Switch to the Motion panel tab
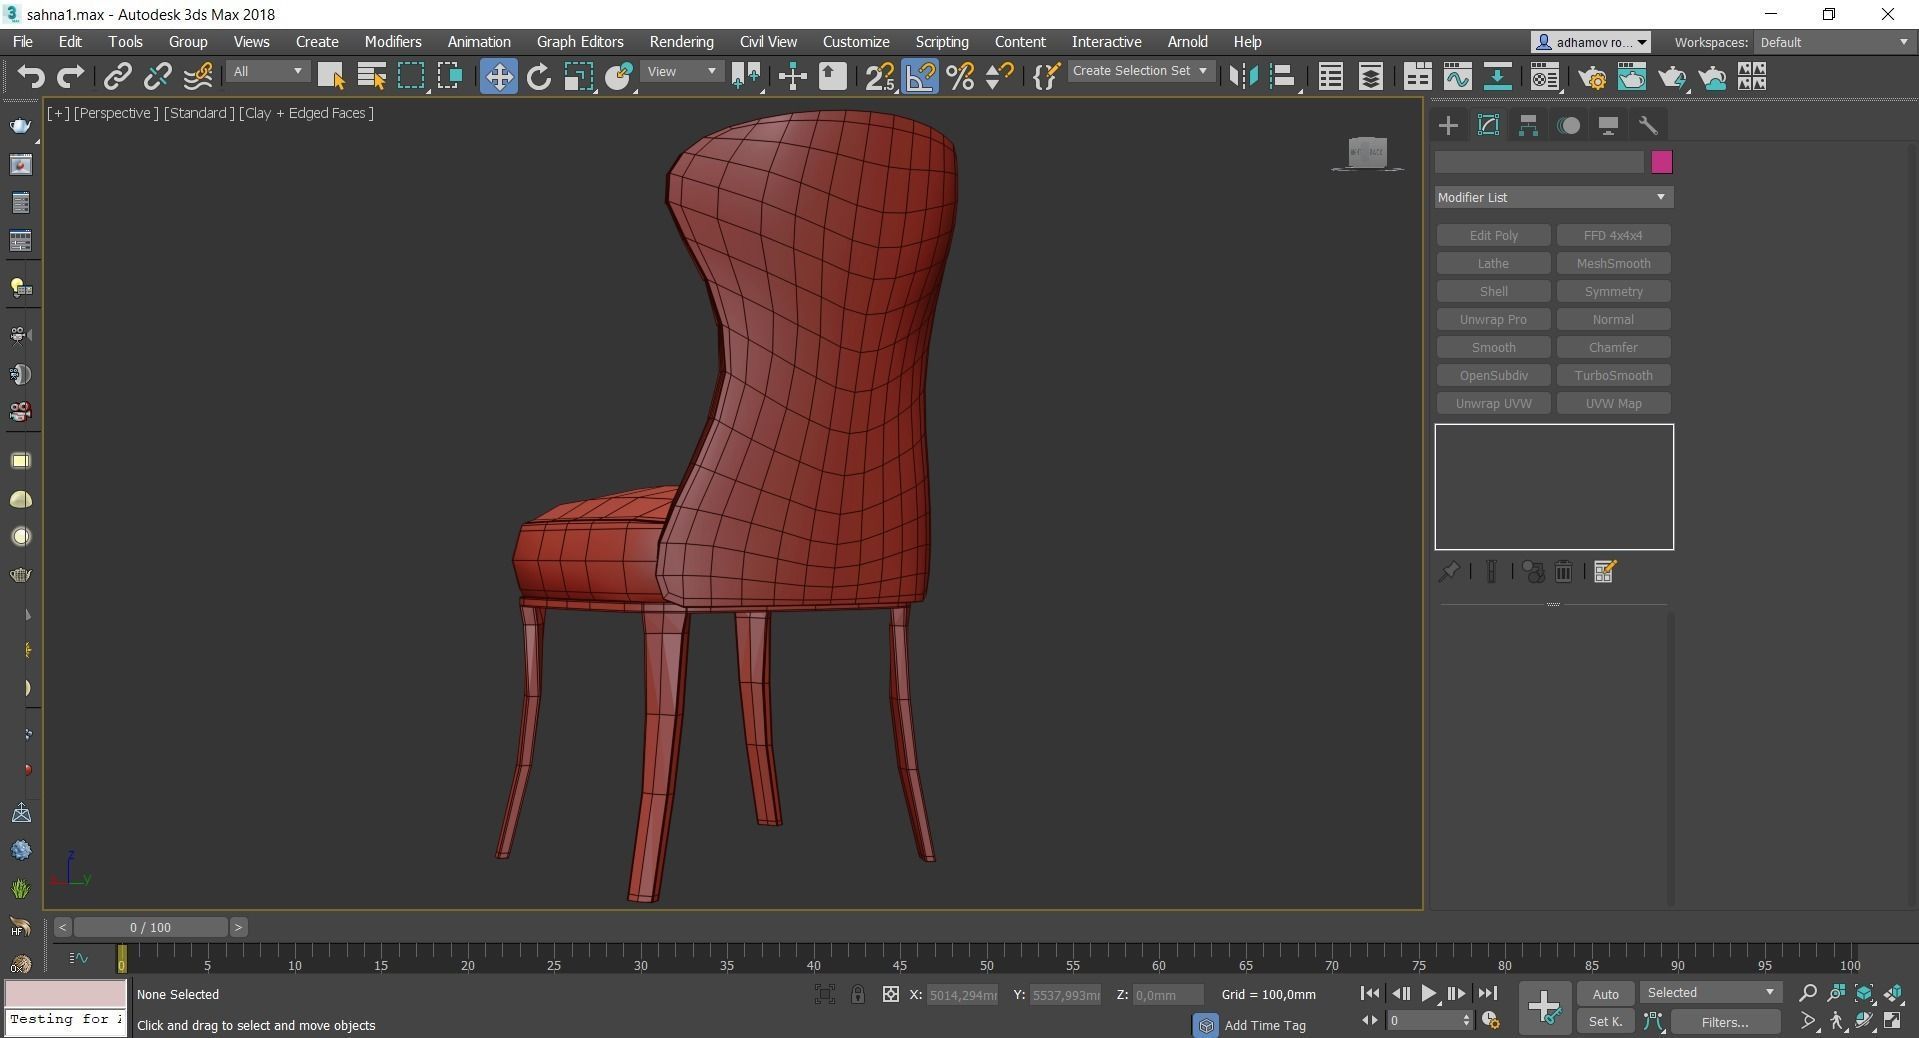The image size is (1919, 1038). 1568,125
